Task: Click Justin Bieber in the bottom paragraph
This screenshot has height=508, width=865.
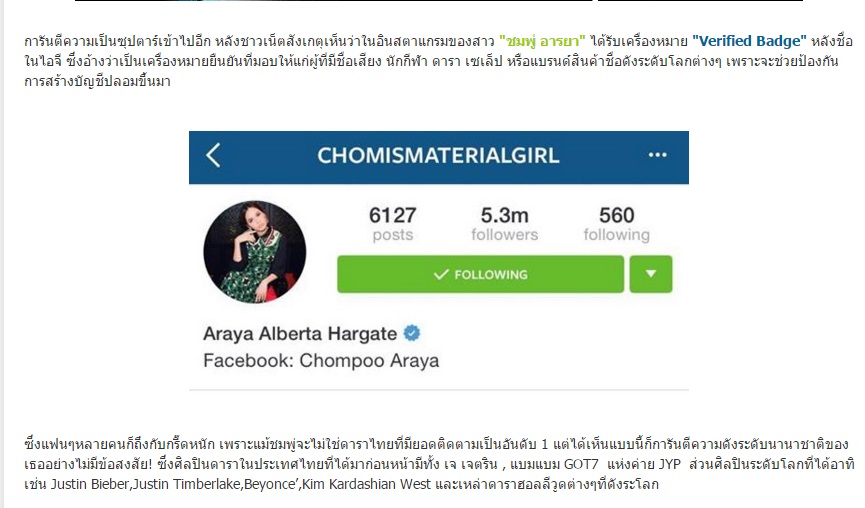Action: tap(89, 484)
